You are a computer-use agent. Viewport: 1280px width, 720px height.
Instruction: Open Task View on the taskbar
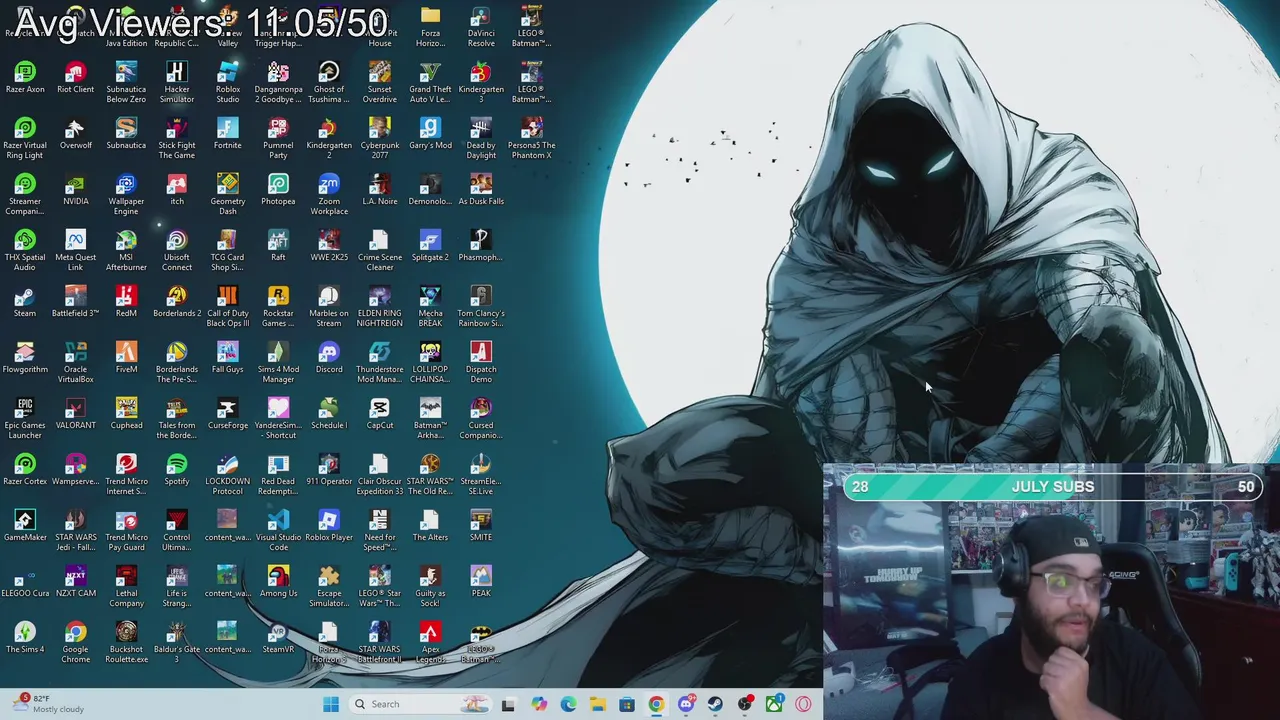(508, 704)
